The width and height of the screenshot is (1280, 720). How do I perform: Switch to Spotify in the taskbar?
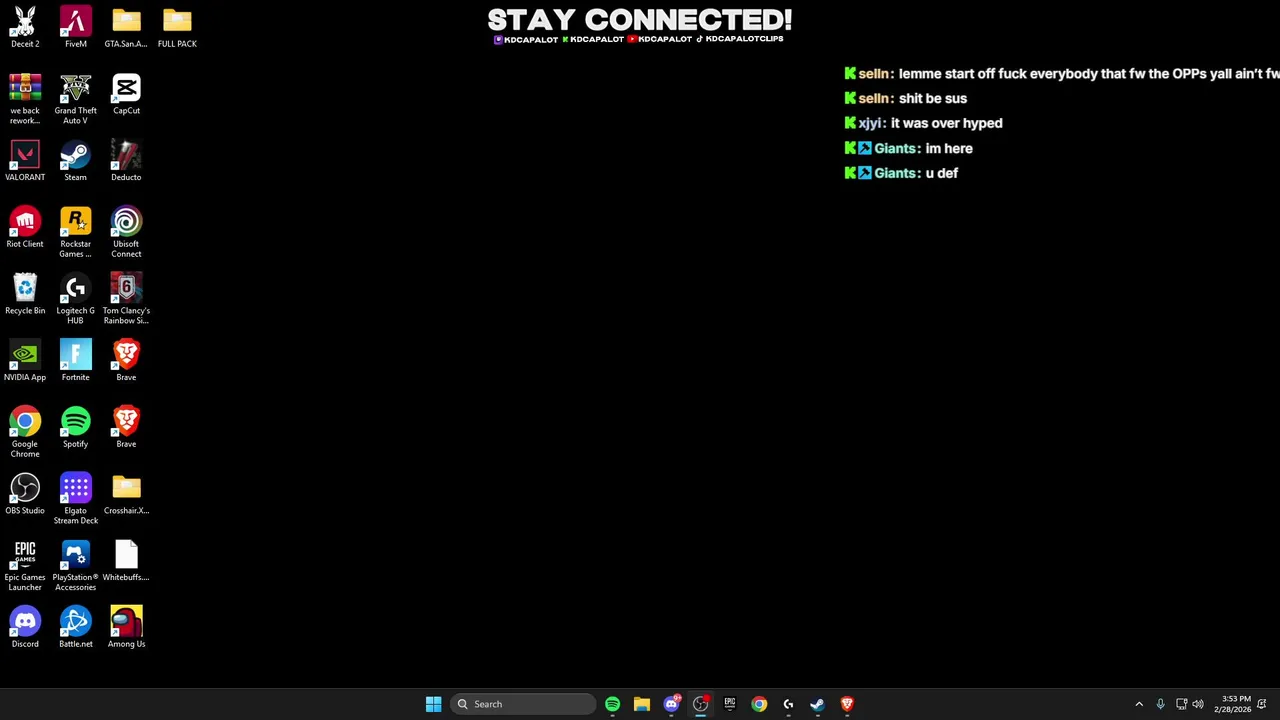(612, 704)
